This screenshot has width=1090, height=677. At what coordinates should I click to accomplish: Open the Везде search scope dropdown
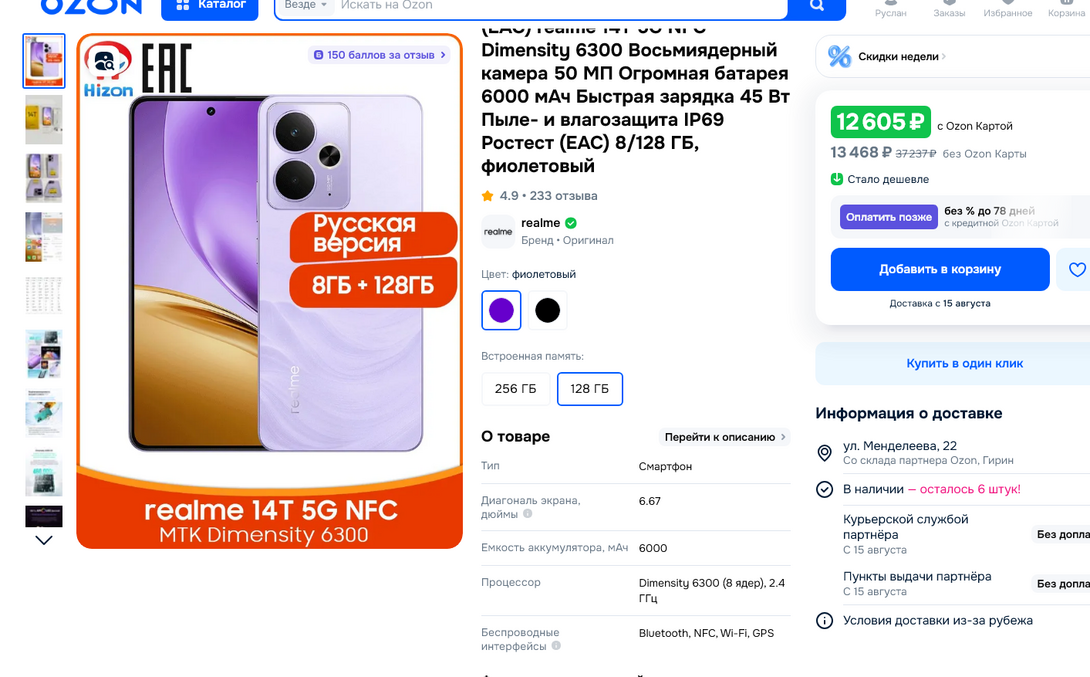(305, 6)
